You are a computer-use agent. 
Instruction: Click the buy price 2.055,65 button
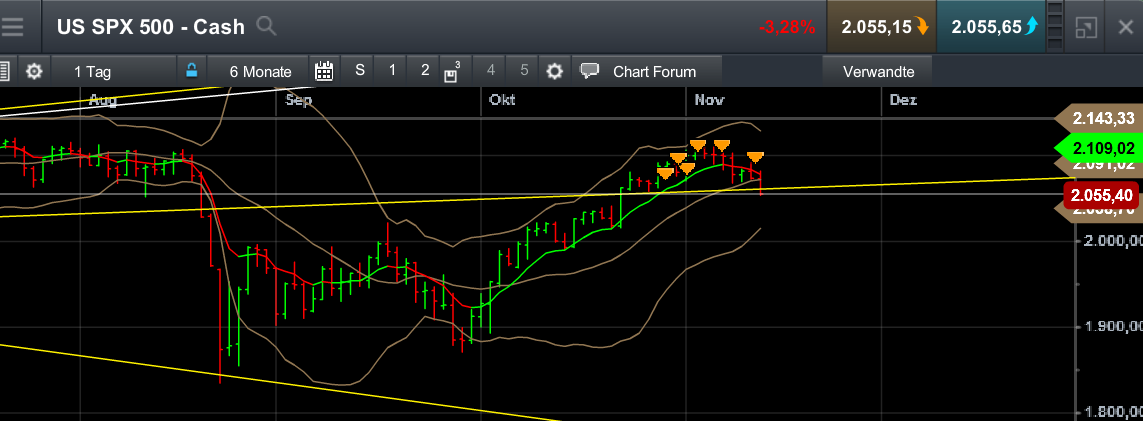click(x=991, y=28)
